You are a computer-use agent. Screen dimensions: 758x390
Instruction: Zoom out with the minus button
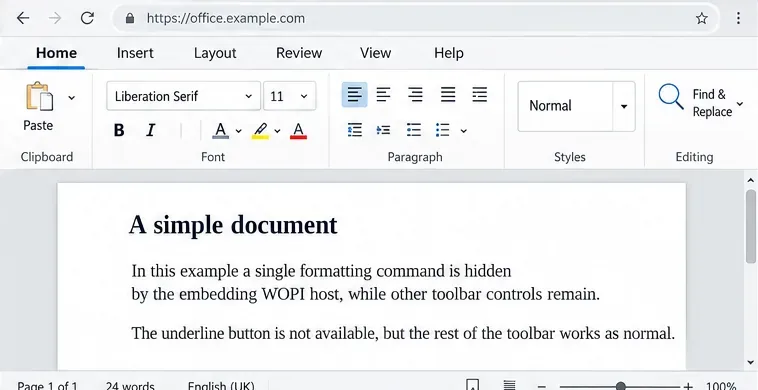tap(542, 387)
